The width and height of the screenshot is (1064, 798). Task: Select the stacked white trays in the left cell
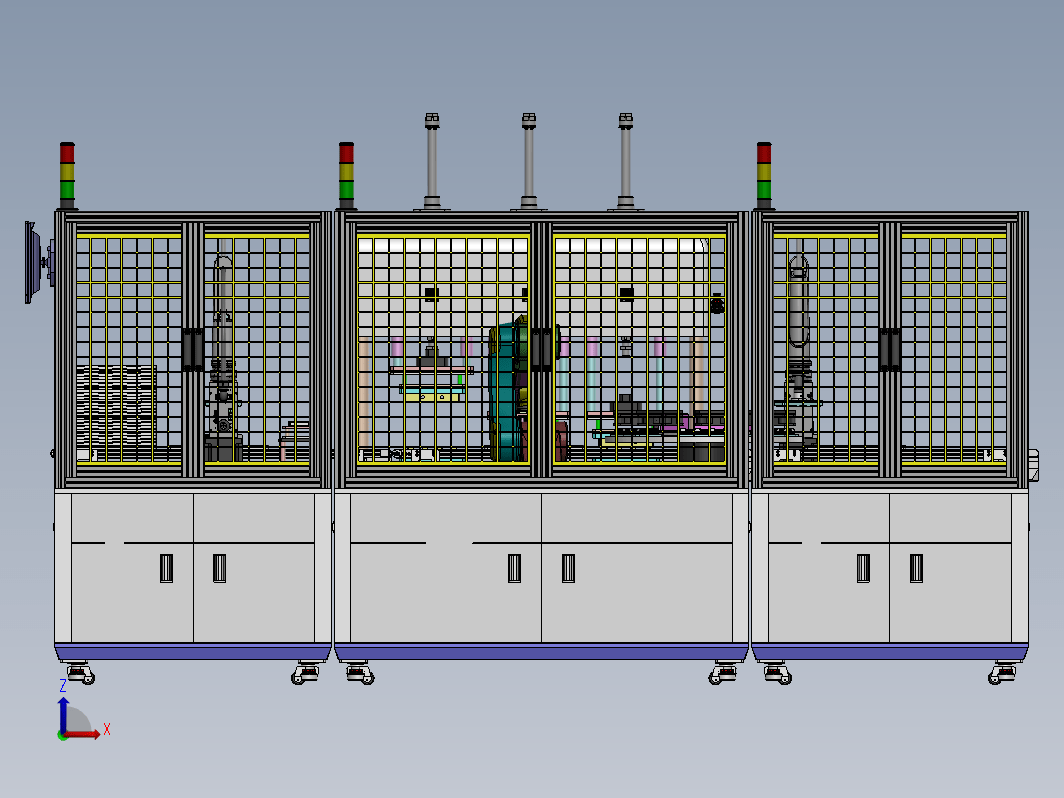(x=116, y=406)
